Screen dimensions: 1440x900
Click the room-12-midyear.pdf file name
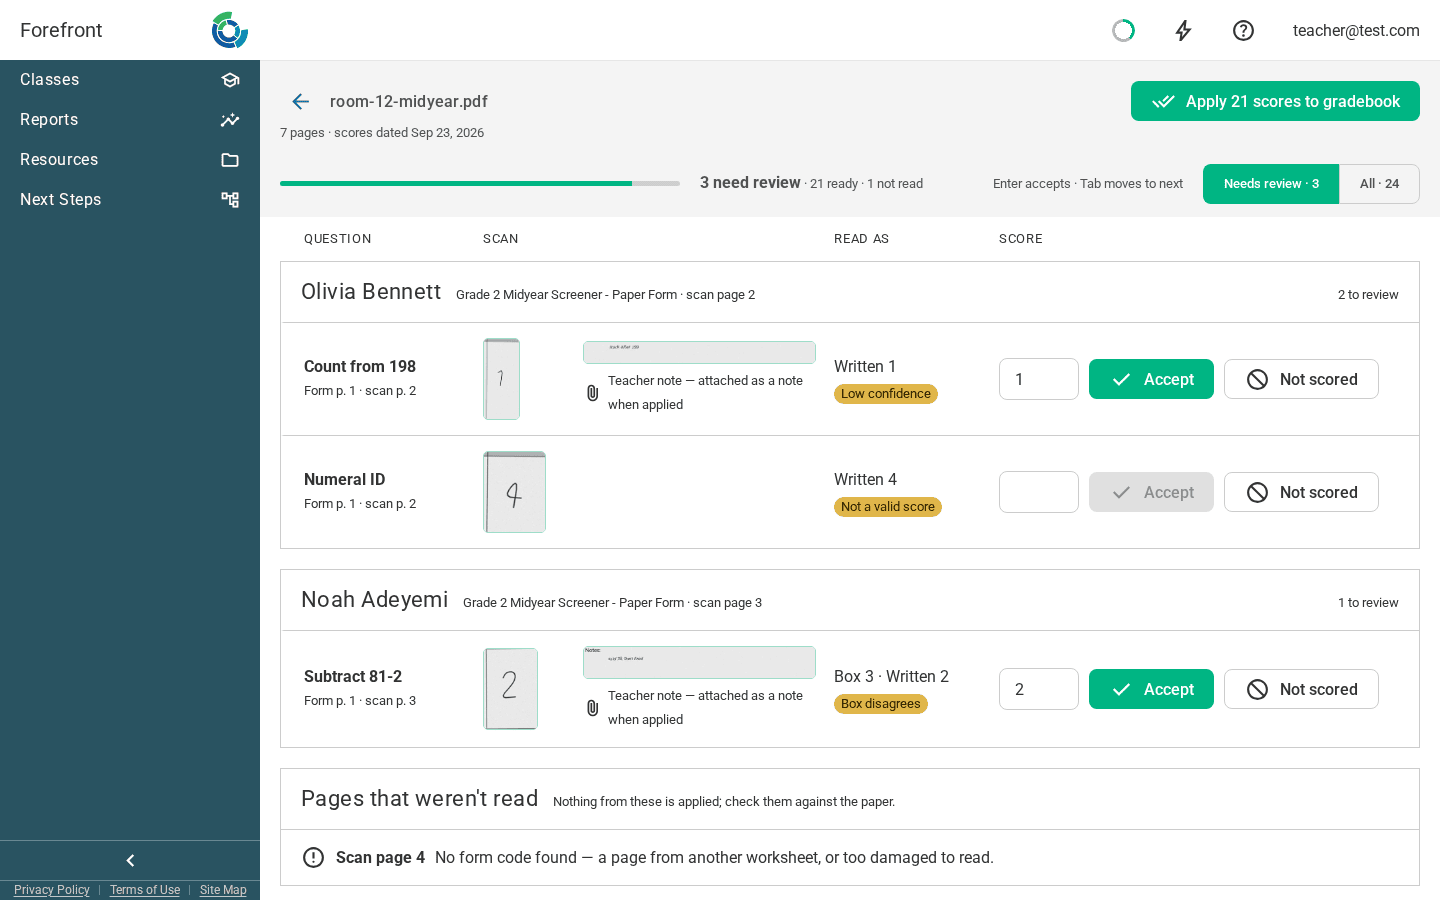point(409,101)
